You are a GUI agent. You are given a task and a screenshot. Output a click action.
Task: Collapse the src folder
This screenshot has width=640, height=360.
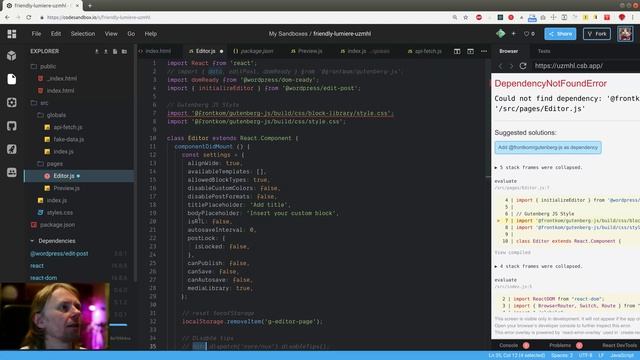[40, 103]
